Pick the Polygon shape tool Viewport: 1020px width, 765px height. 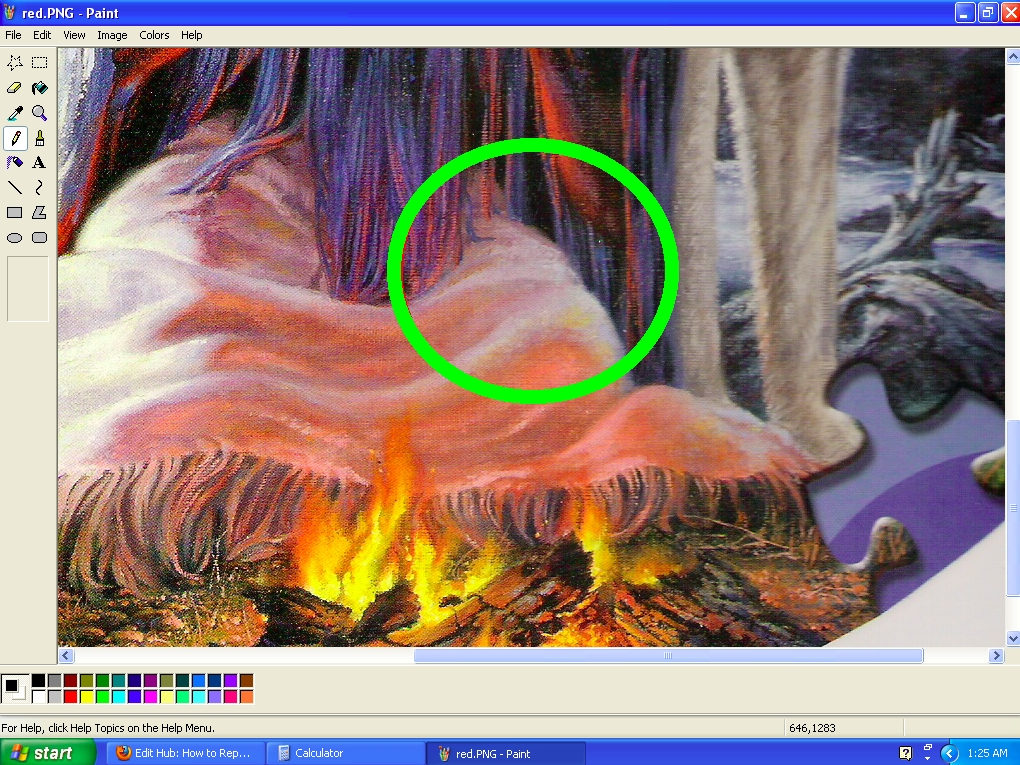(40, 213)
